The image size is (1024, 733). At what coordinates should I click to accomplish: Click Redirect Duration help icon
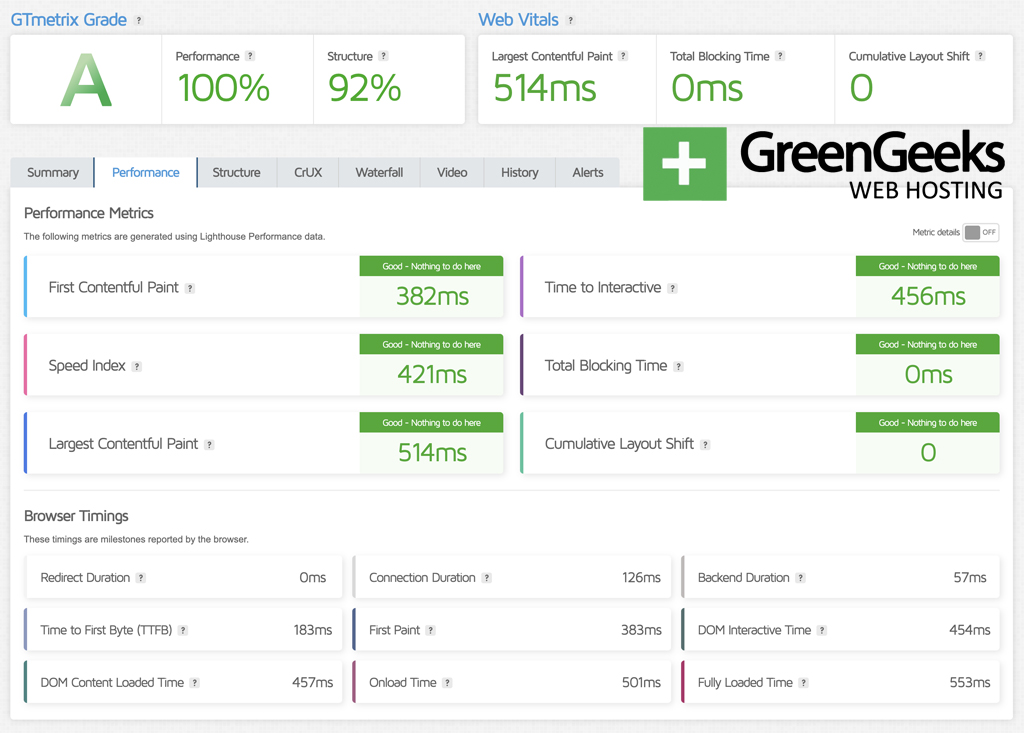140,578
